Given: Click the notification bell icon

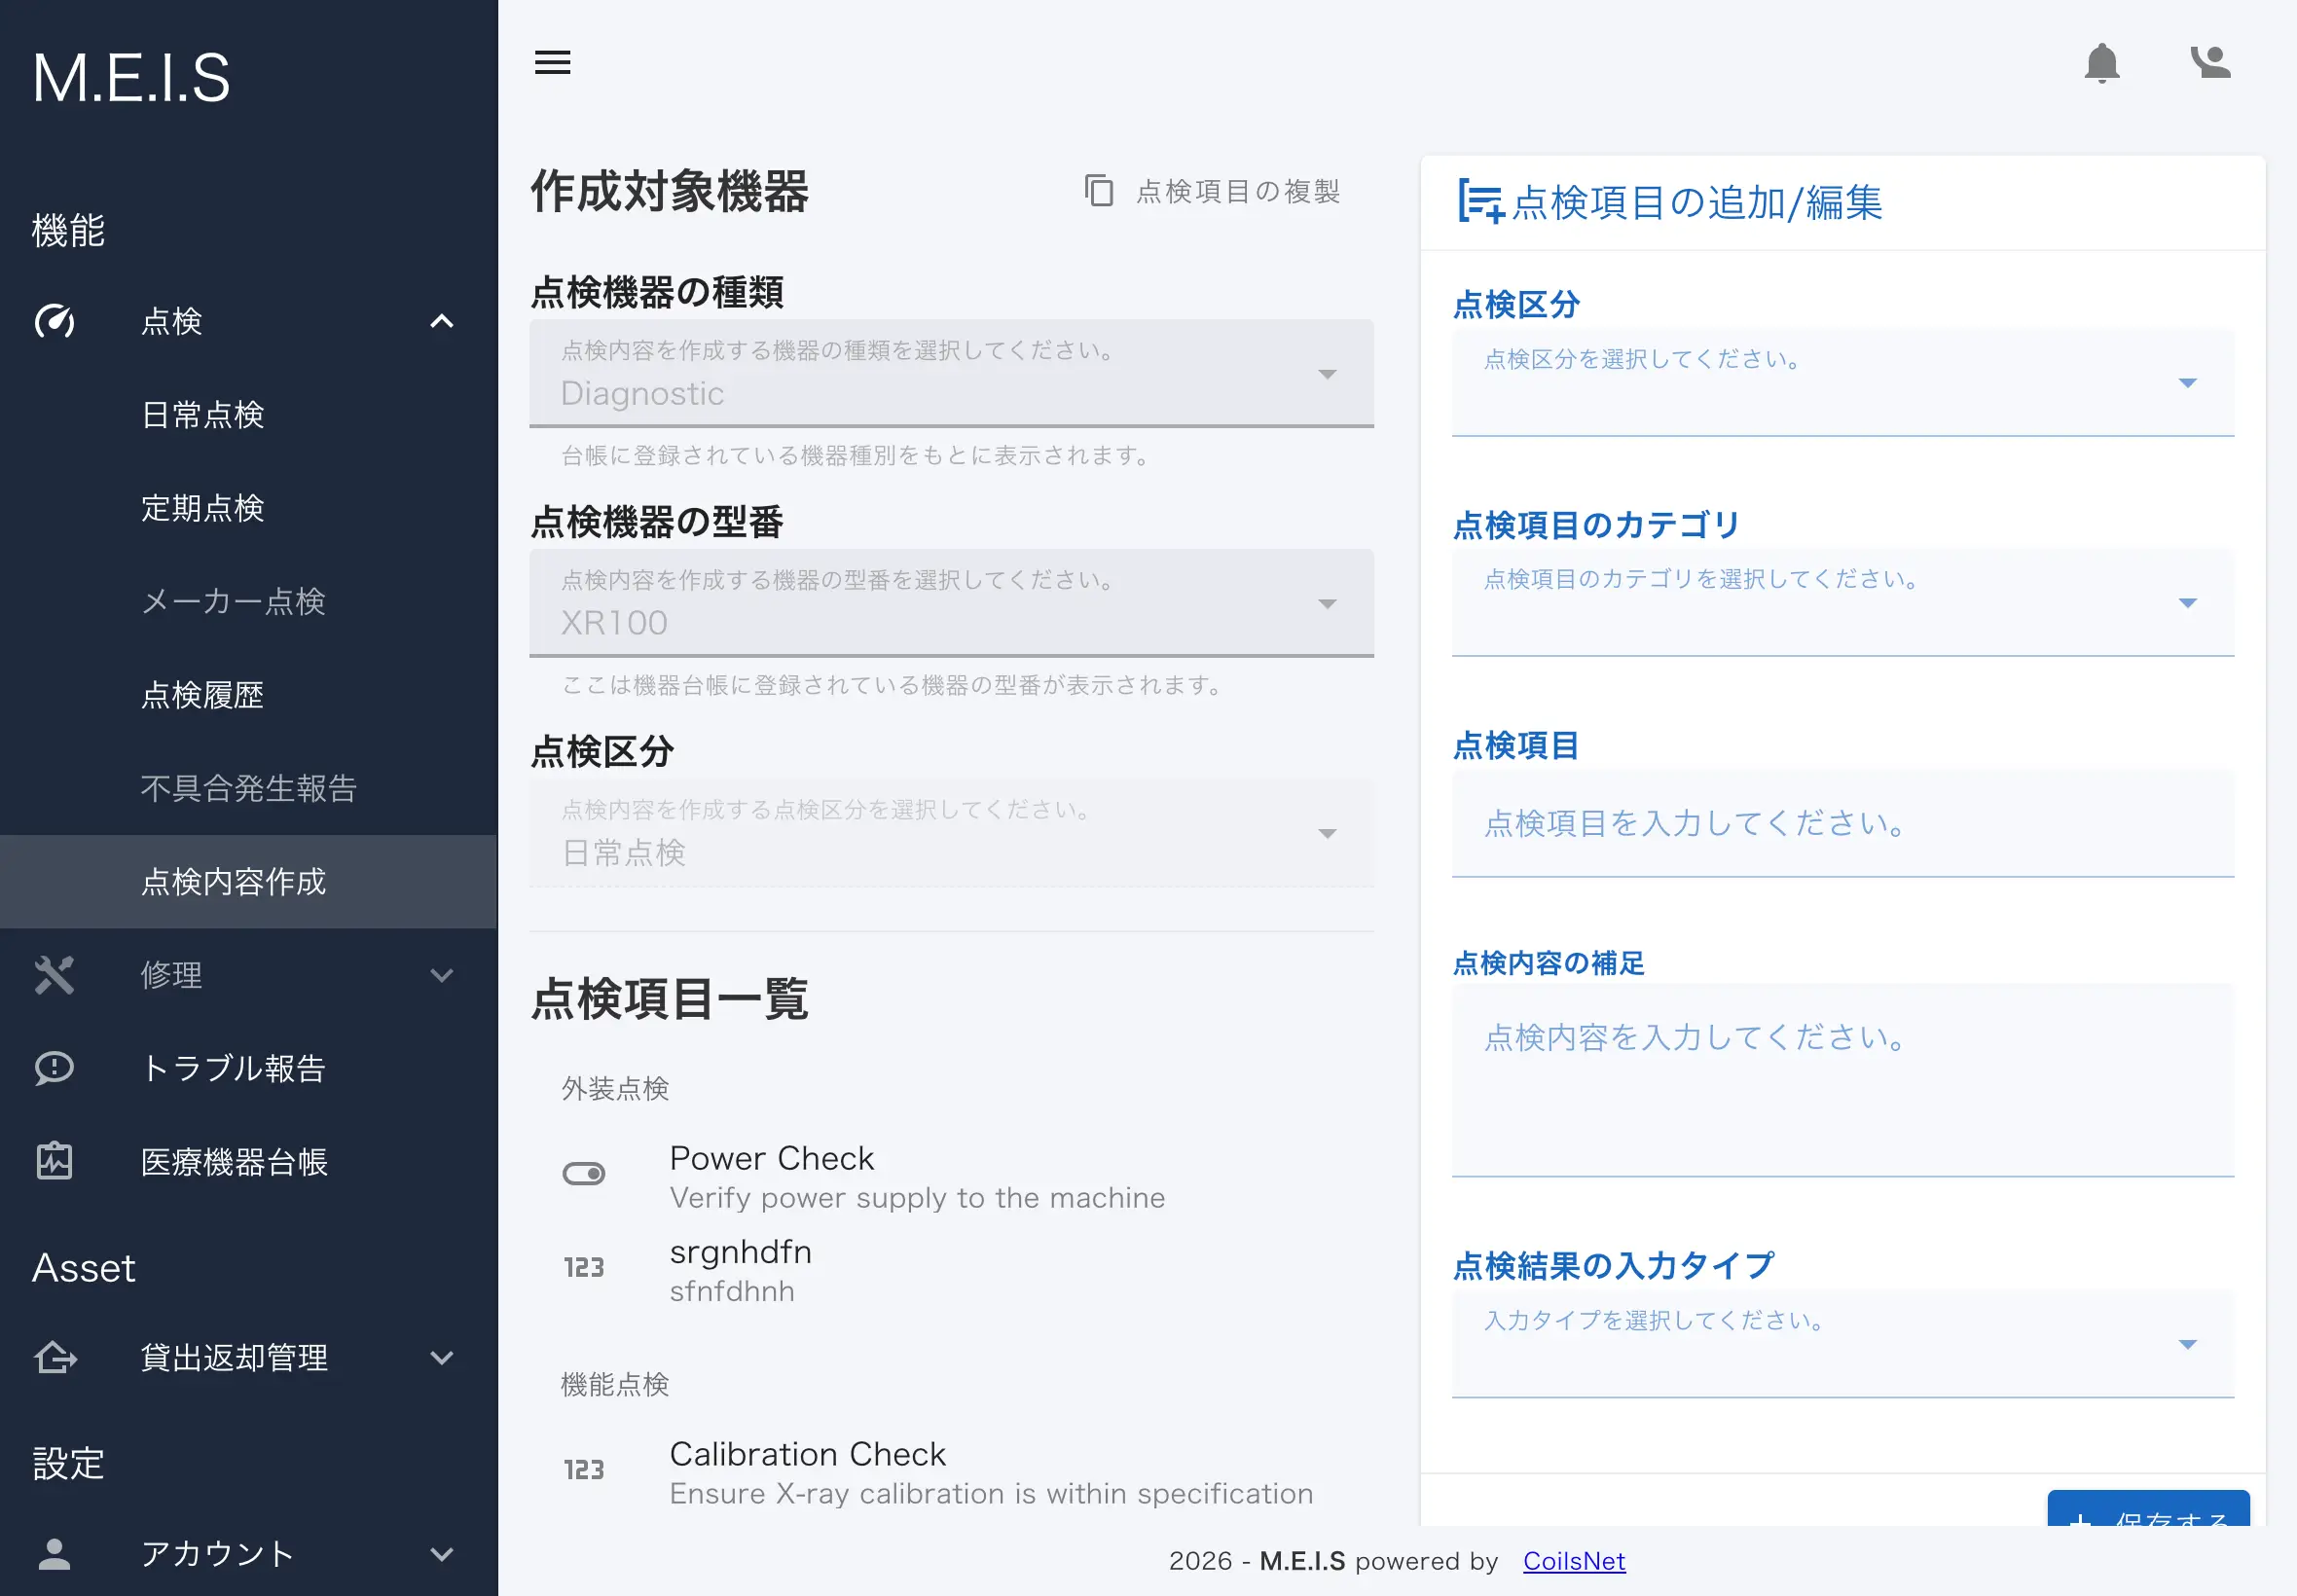Looking at the screenshot, I should click(2101, 63).
